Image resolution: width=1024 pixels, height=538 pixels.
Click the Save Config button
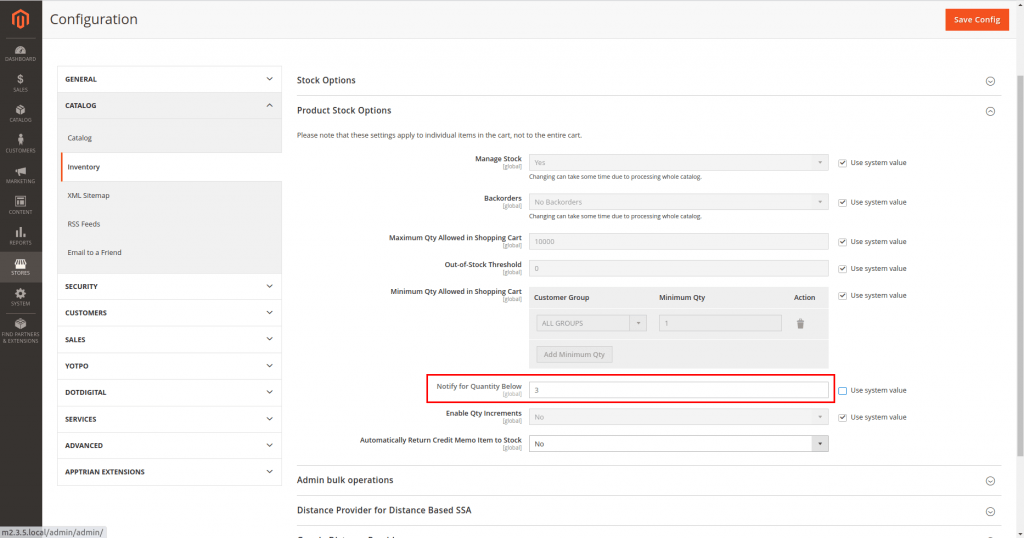point(977,20)
